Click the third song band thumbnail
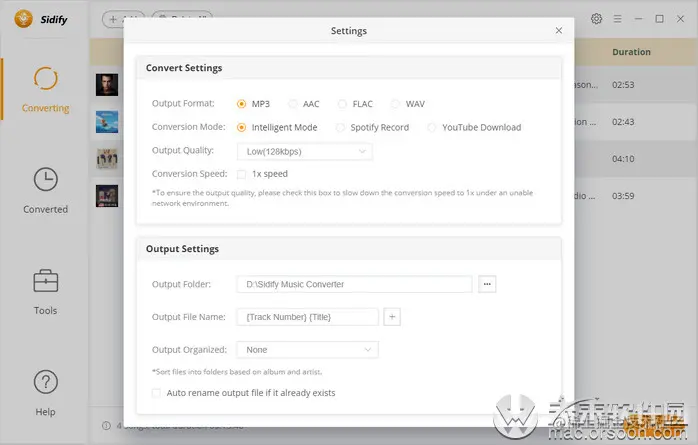Viewport: 698px width, 445px height. (107, 159)
